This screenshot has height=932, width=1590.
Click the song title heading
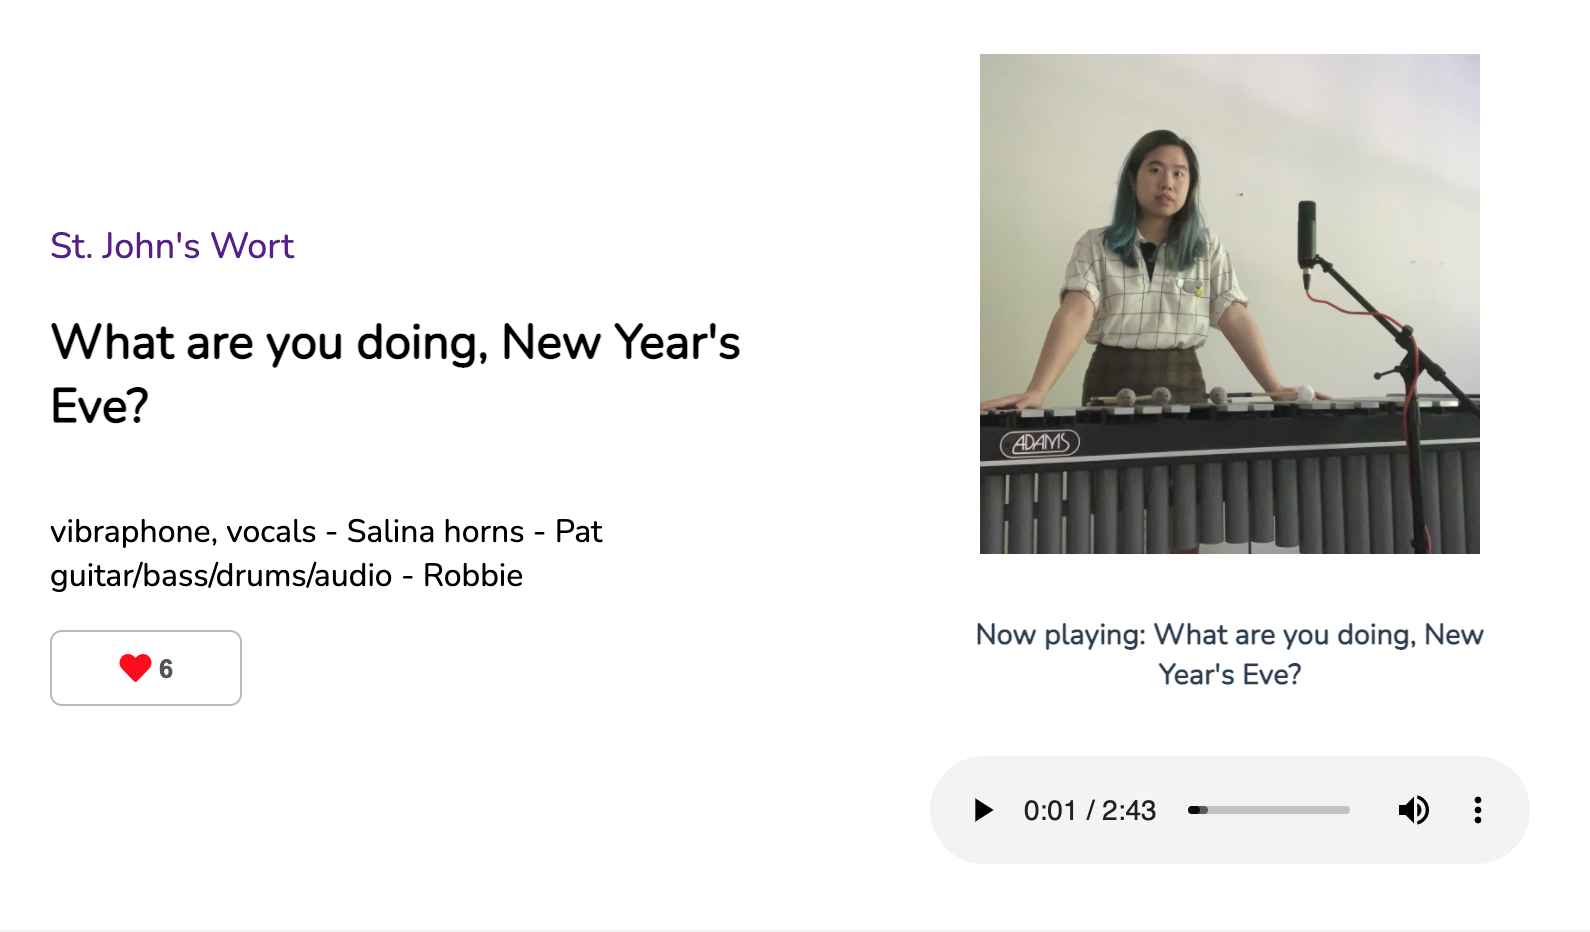395,342
